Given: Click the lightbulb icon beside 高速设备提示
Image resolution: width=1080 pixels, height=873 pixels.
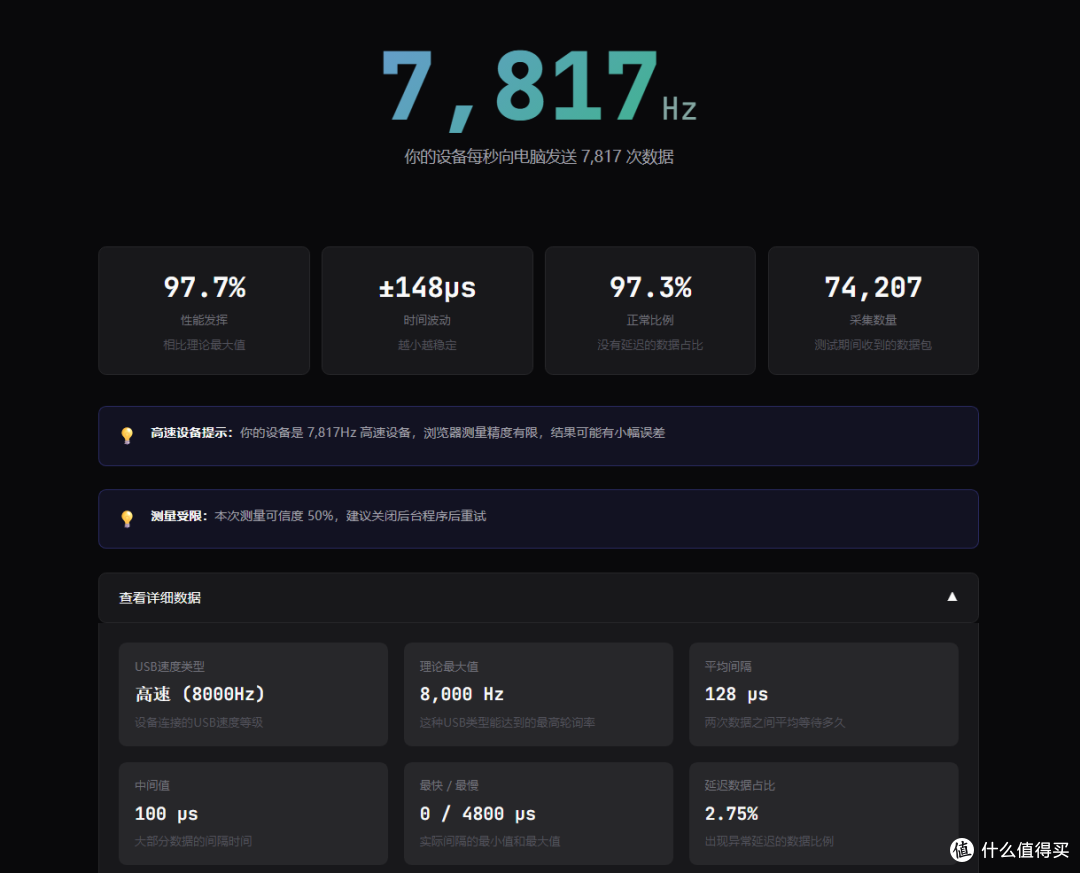Looking at the screenshot, I should pos(127,435).
